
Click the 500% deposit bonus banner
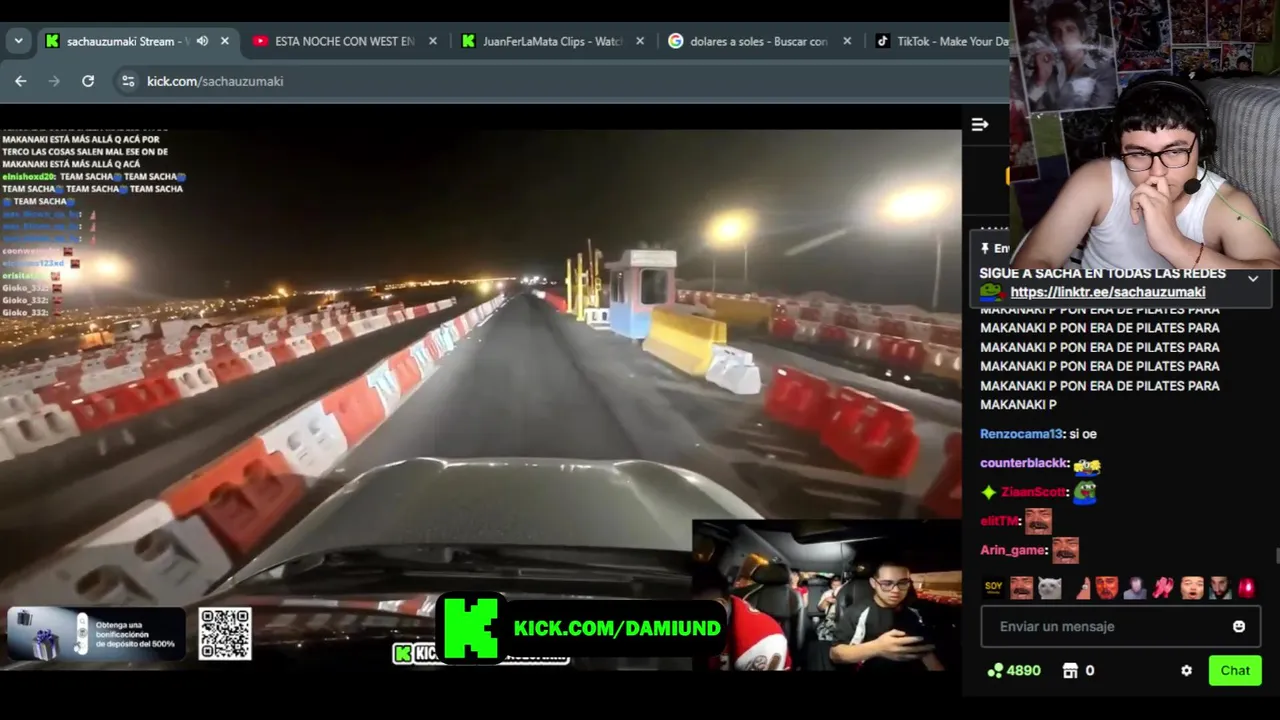95,634
